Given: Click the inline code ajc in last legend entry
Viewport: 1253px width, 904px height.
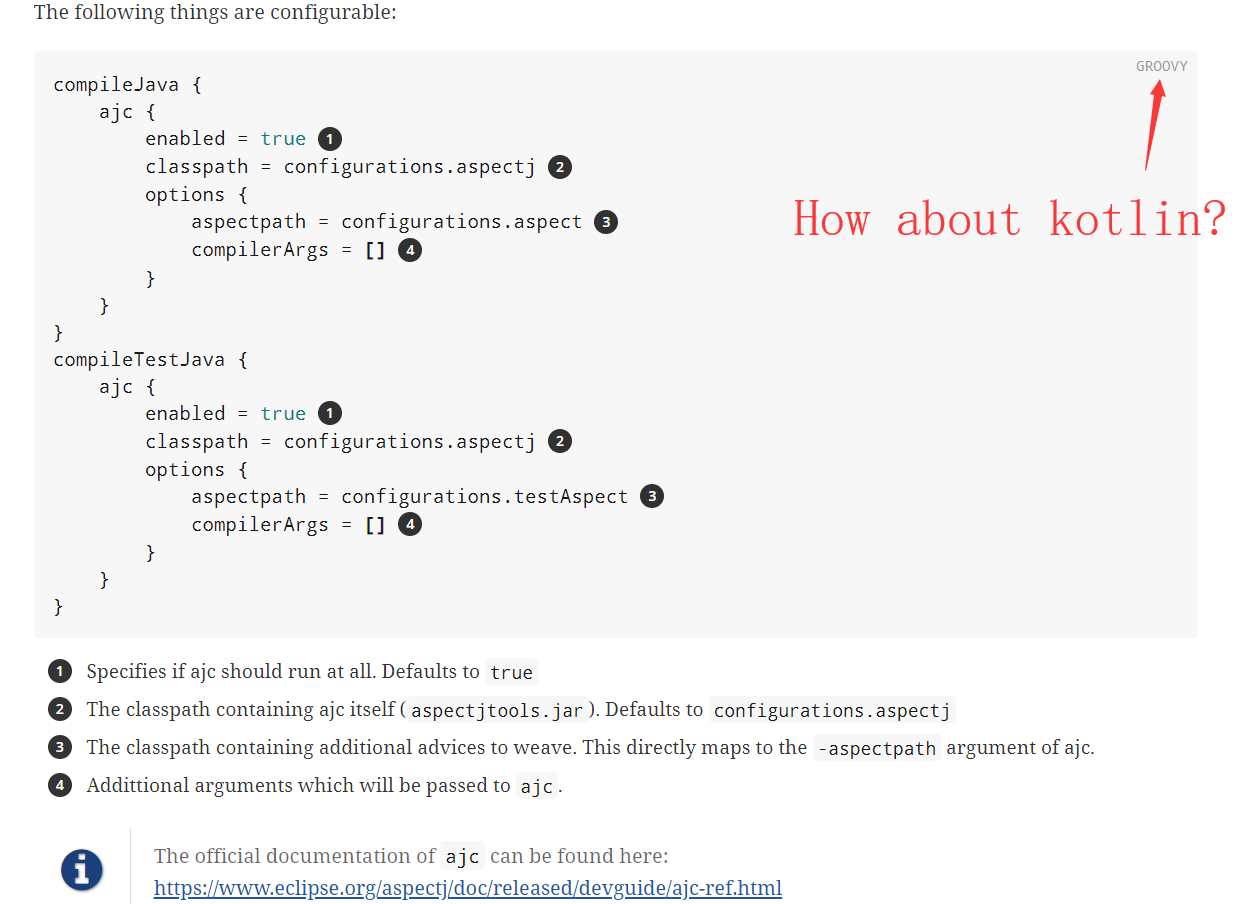Looking at the screenshot, I should pyautogui.click(x=536, y=787).
